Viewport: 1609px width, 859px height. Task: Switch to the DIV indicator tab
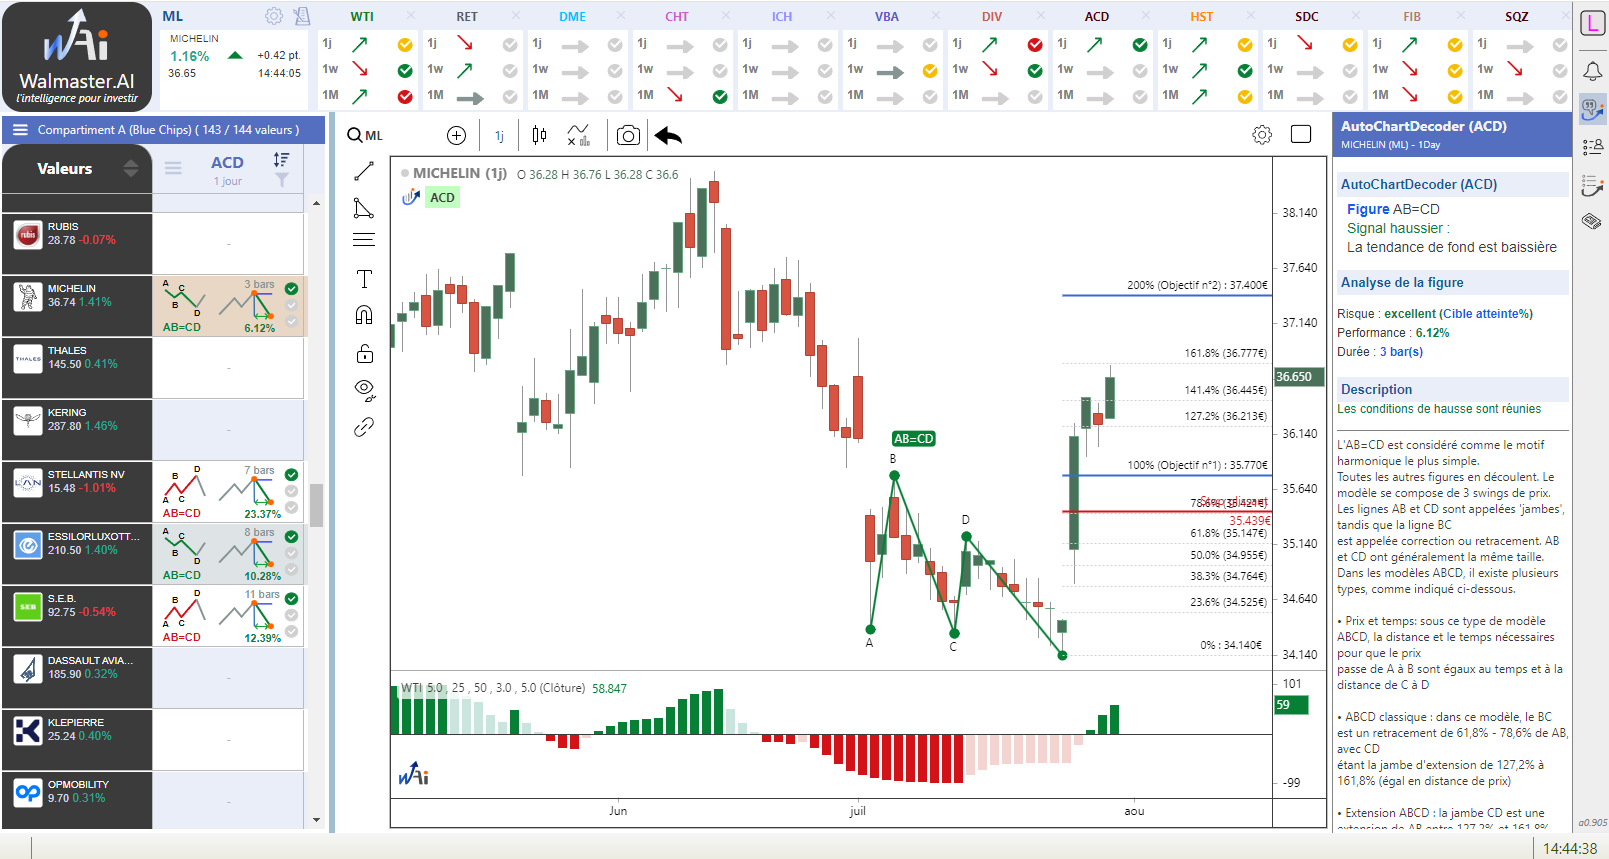coord(992,16)
